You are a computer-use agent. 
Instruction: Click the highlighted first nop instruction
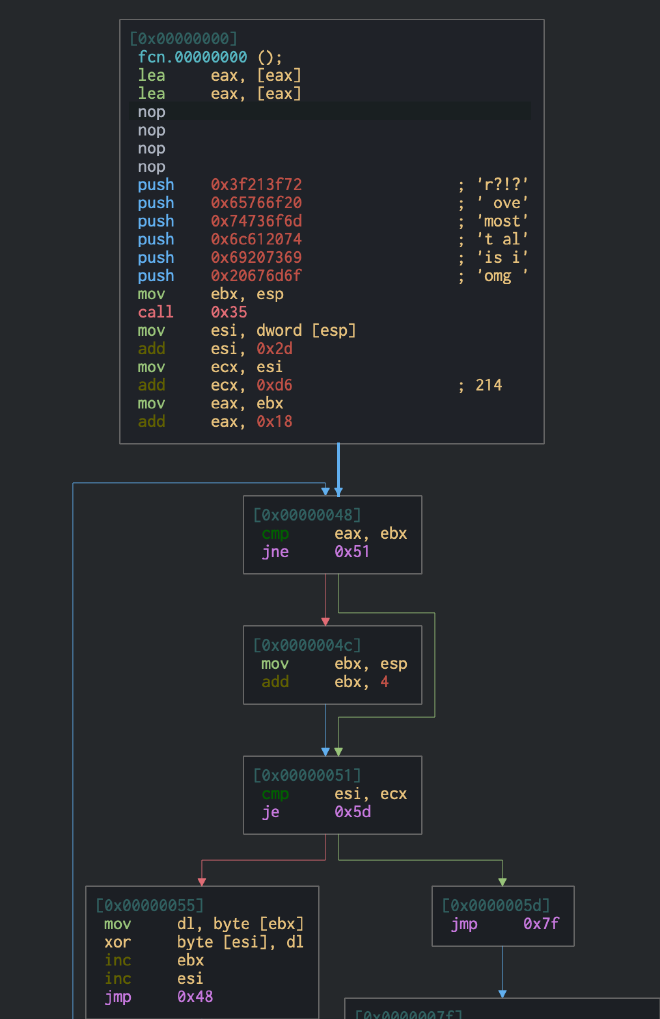click(x=152, y=112)
